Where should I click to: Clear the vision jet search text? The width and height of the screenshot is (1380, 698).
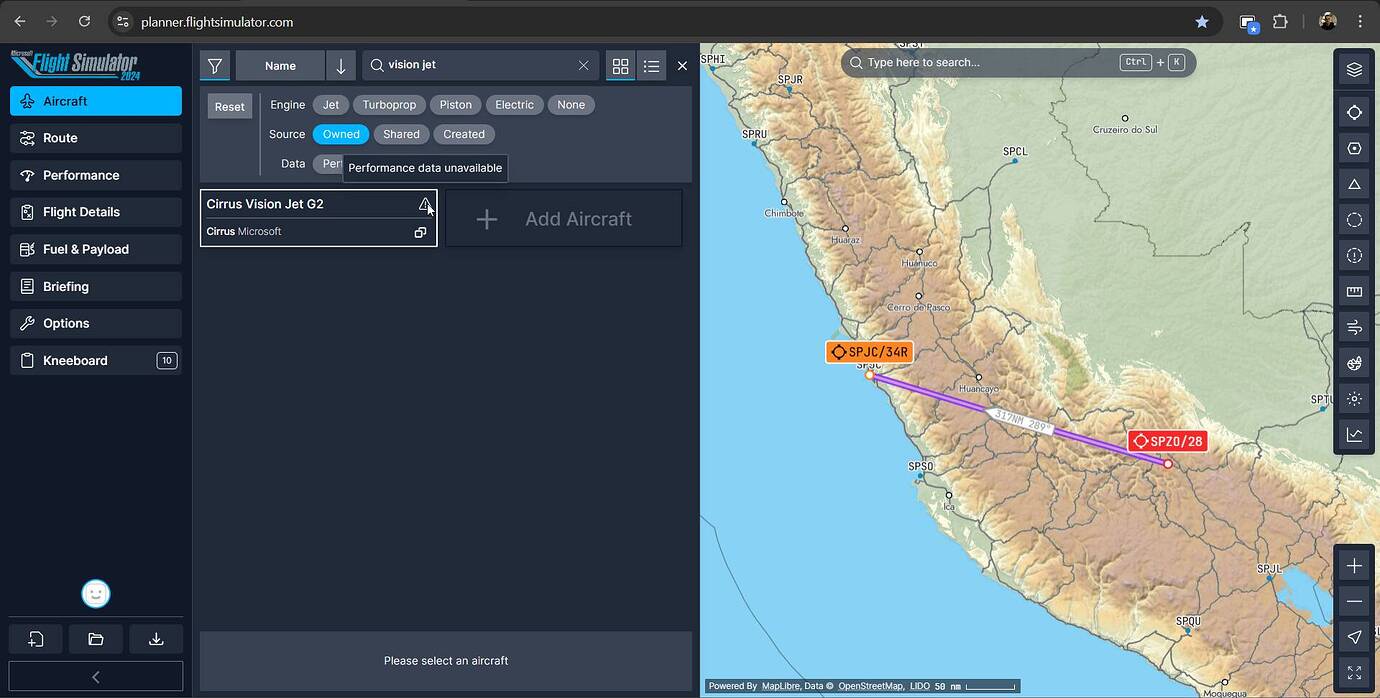pyautogui.click(x=583, y=65)
